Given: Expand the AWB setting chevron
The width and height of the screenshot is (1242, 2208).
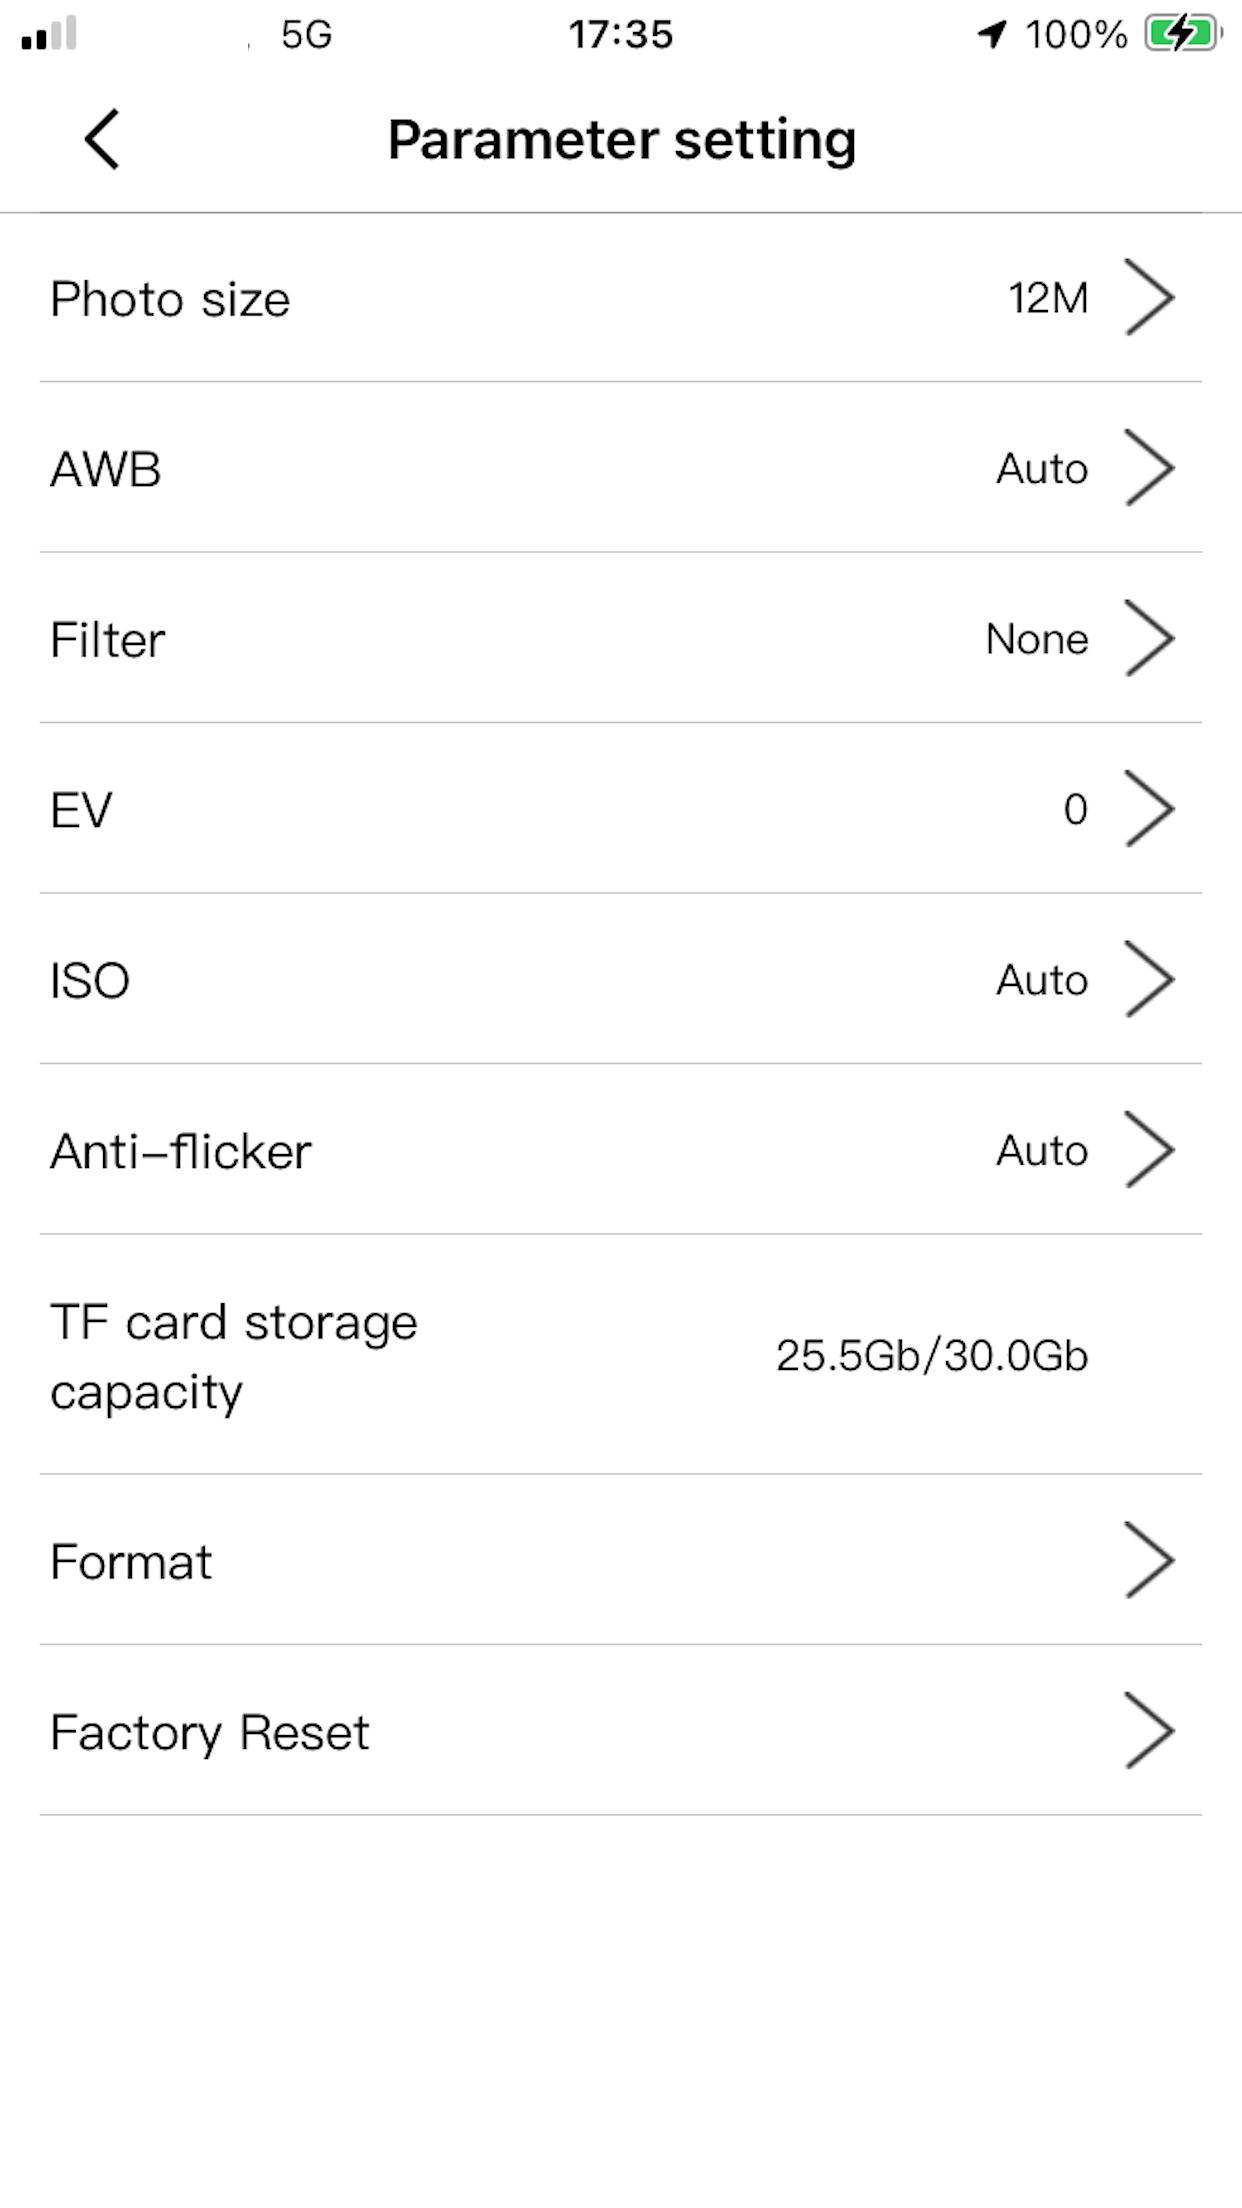Looking at the screenshot, I should point(1149,467).
